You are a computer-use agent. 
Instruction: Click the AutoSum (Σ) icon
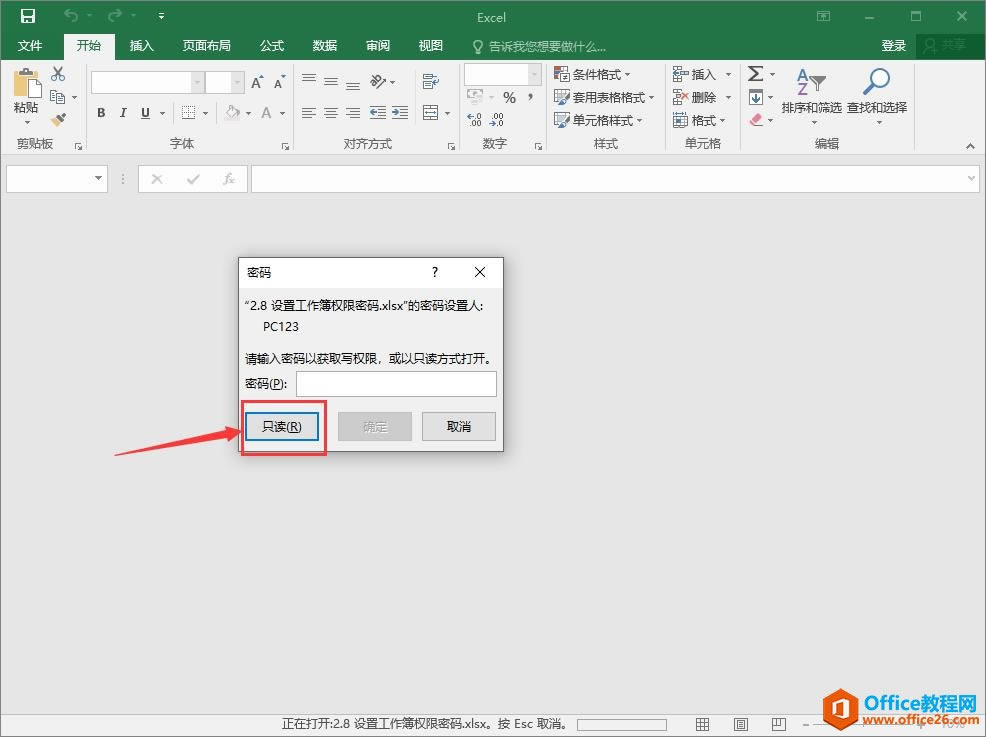click(x=755, y=73)
